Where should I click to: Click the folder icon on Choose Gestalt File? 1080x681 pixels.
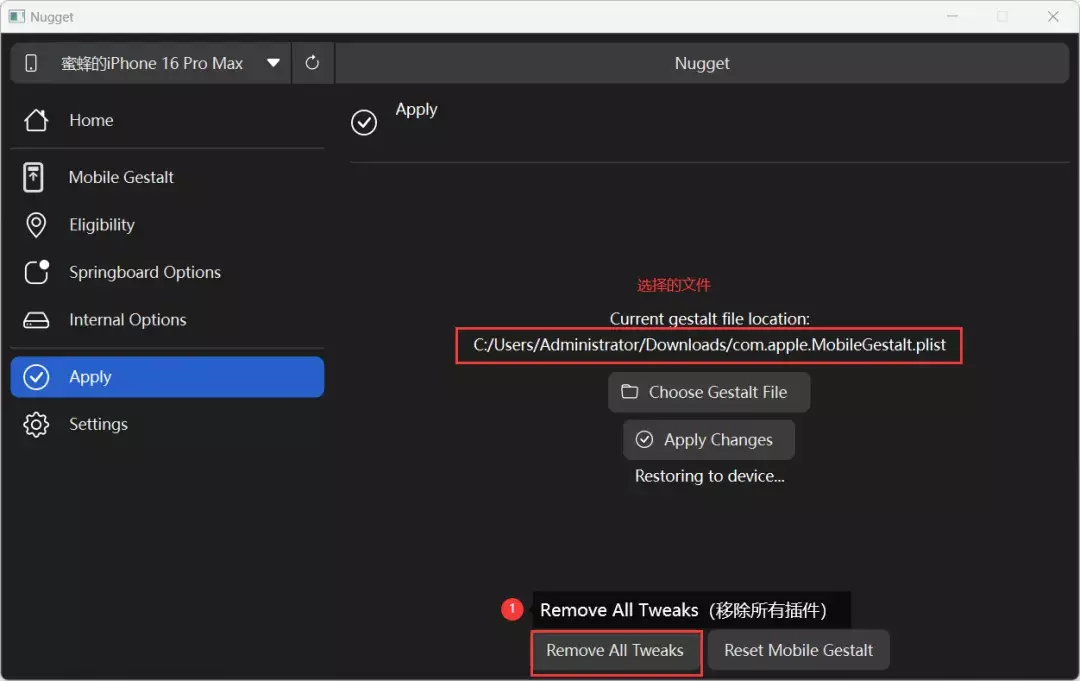[x=630, y=392]
